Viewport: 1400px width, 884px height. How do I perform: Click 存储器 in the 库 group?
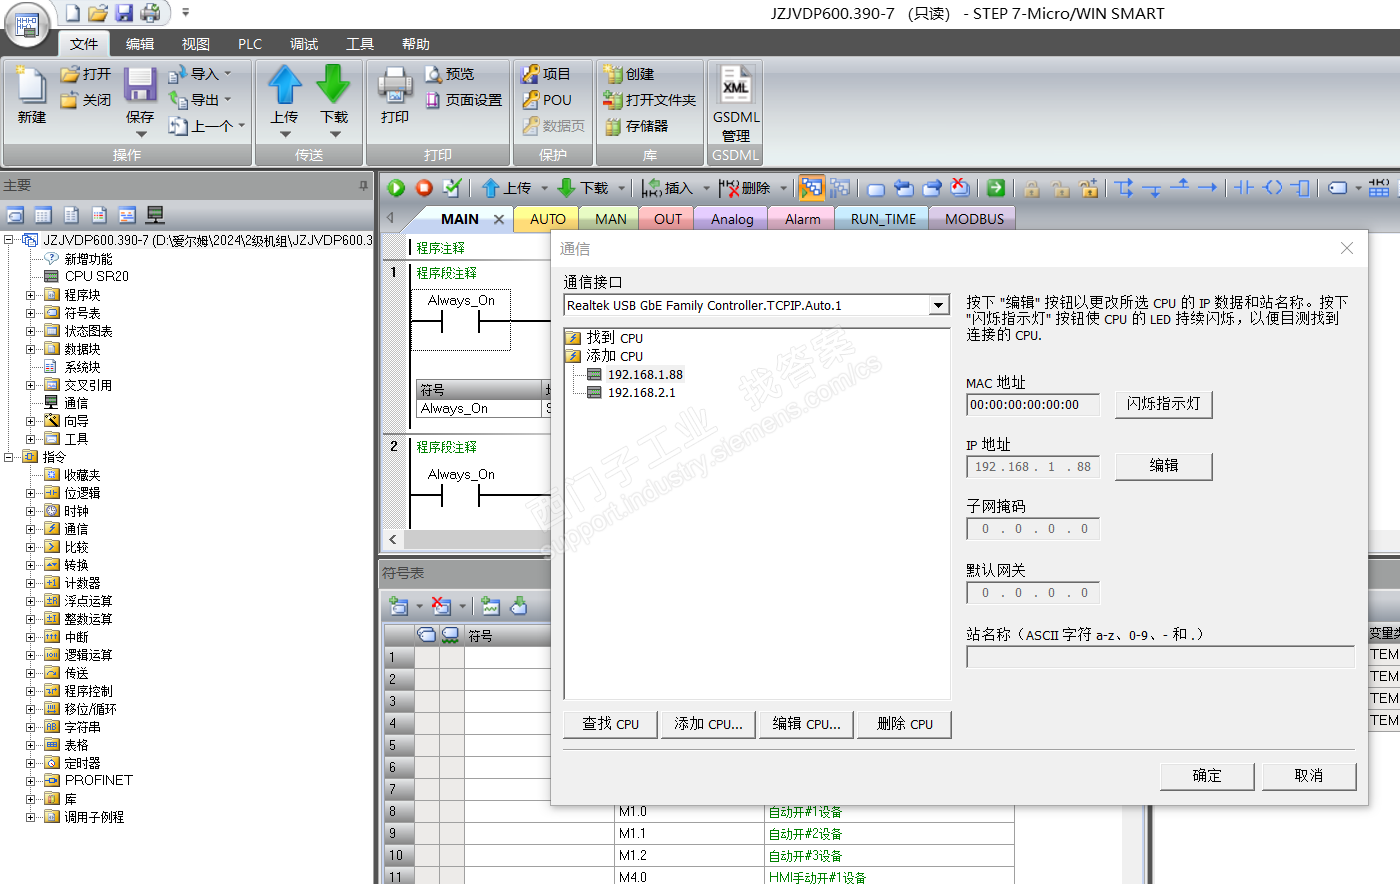tap(636, 126)
